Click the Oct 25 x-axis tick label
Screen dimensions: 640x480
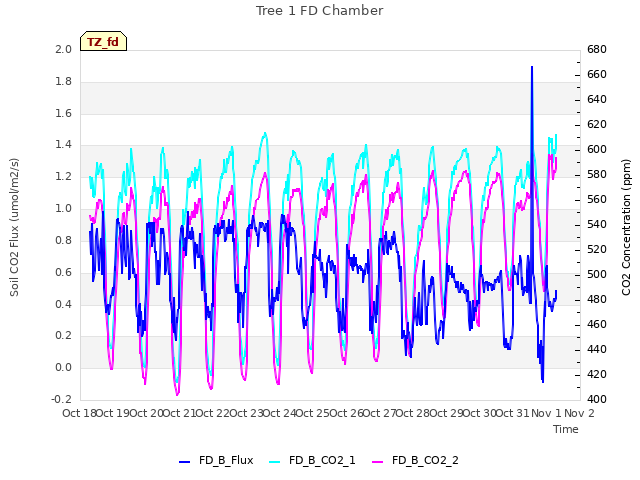click(x=313, y=413)
